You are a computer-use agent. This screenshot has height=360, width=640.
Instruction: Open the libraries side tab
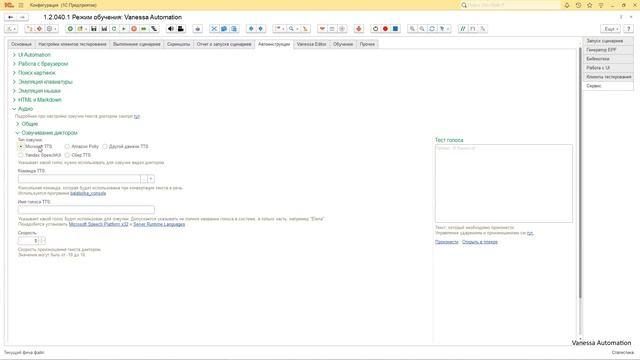(x=608, y=59)
